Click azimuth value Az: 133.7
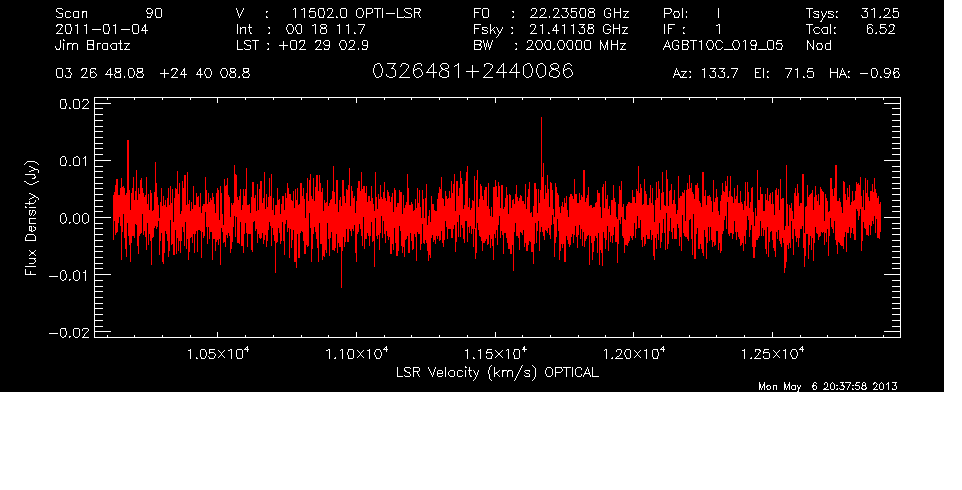Image resolution: width=962 pixels, height=490 pixels. coord(706,74)
